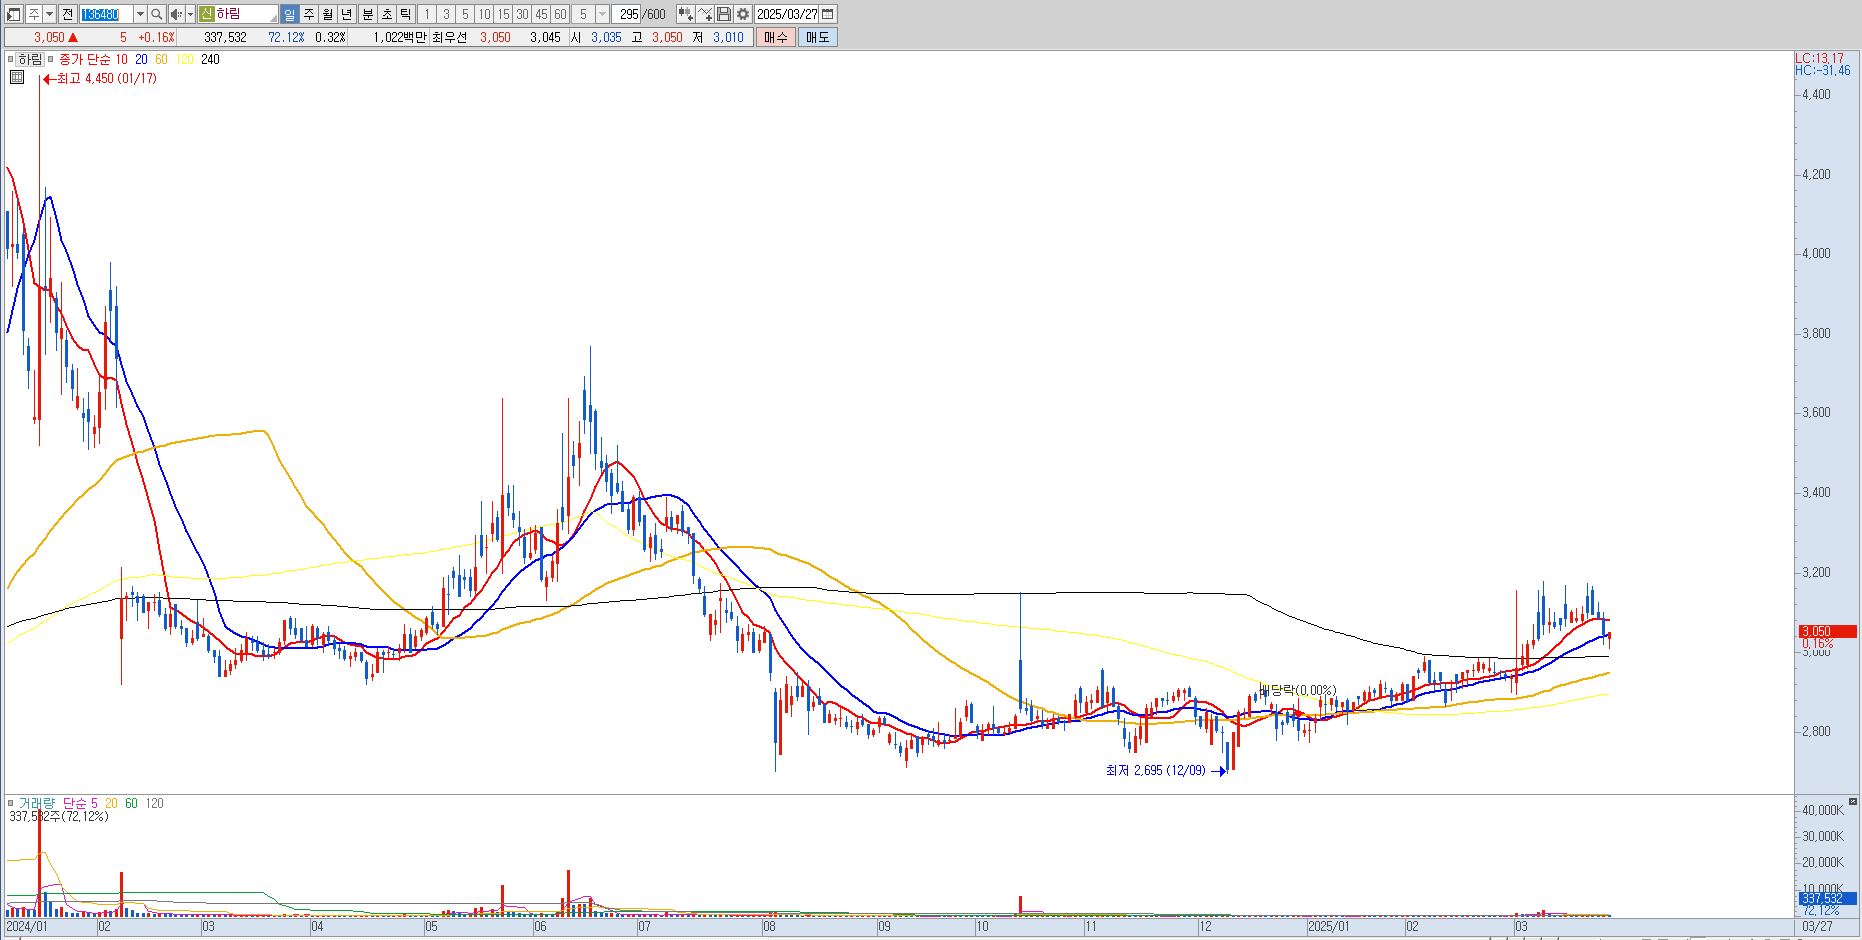The width and height of the screenshot is (1862, 940).
Task: Expand the dropdown next to 주 button
Action: pyautogui.click(x=49, y=14)
